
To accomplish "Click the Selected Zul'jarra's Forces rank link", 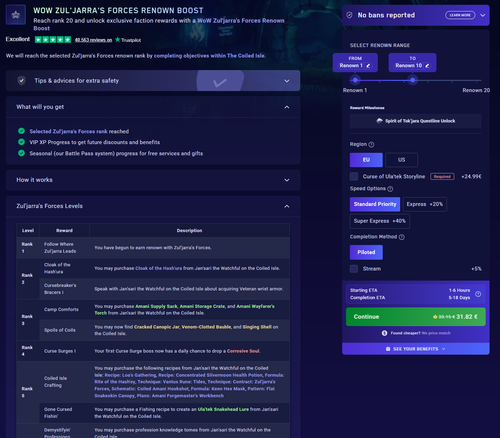I will click(x=68, y=131).
